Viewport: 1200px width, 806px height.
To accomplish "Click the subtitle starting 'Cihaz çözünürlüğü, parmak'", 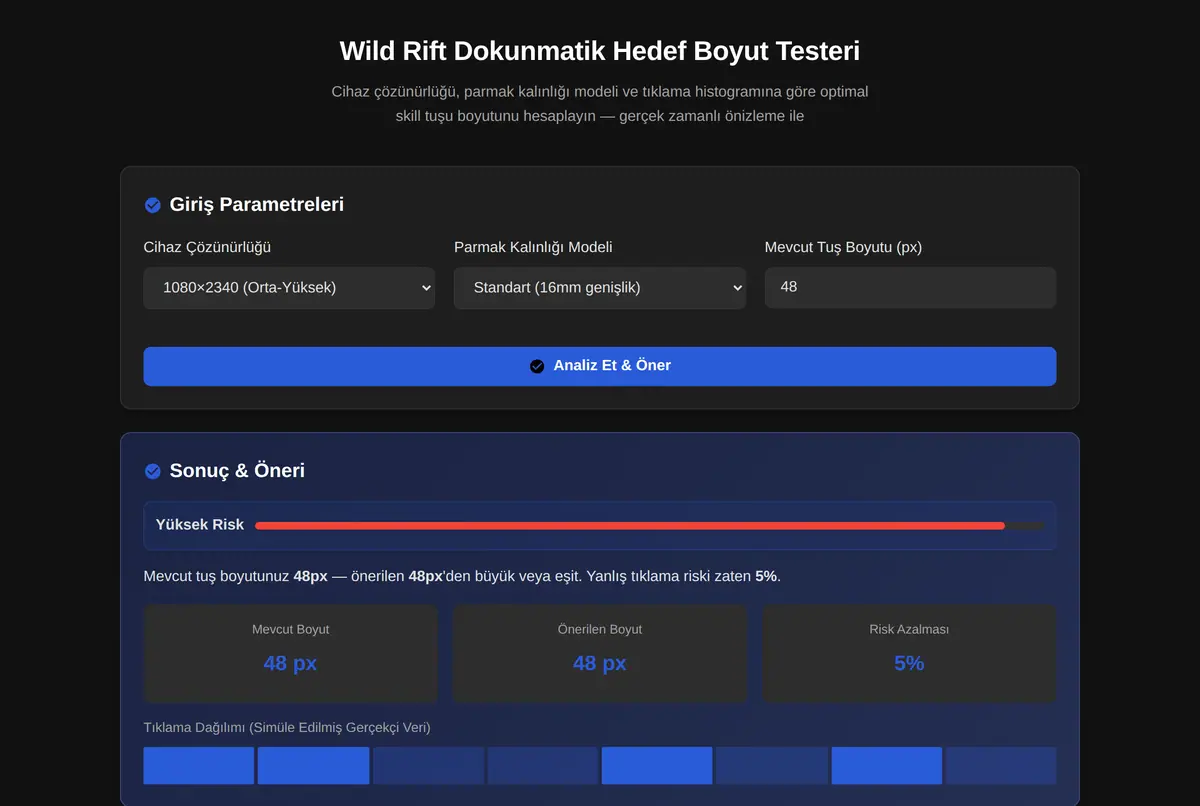I will point(600,104).
